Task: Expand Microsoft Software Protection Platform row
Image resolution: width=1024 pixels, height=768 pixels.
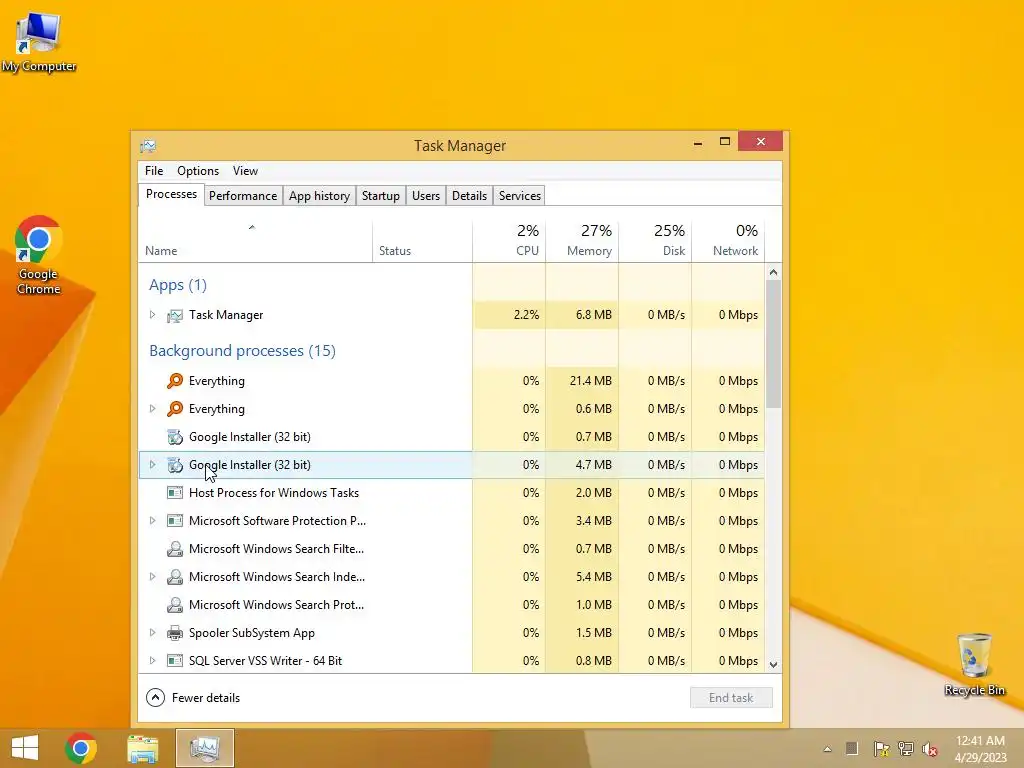Action: pos(152,521)
